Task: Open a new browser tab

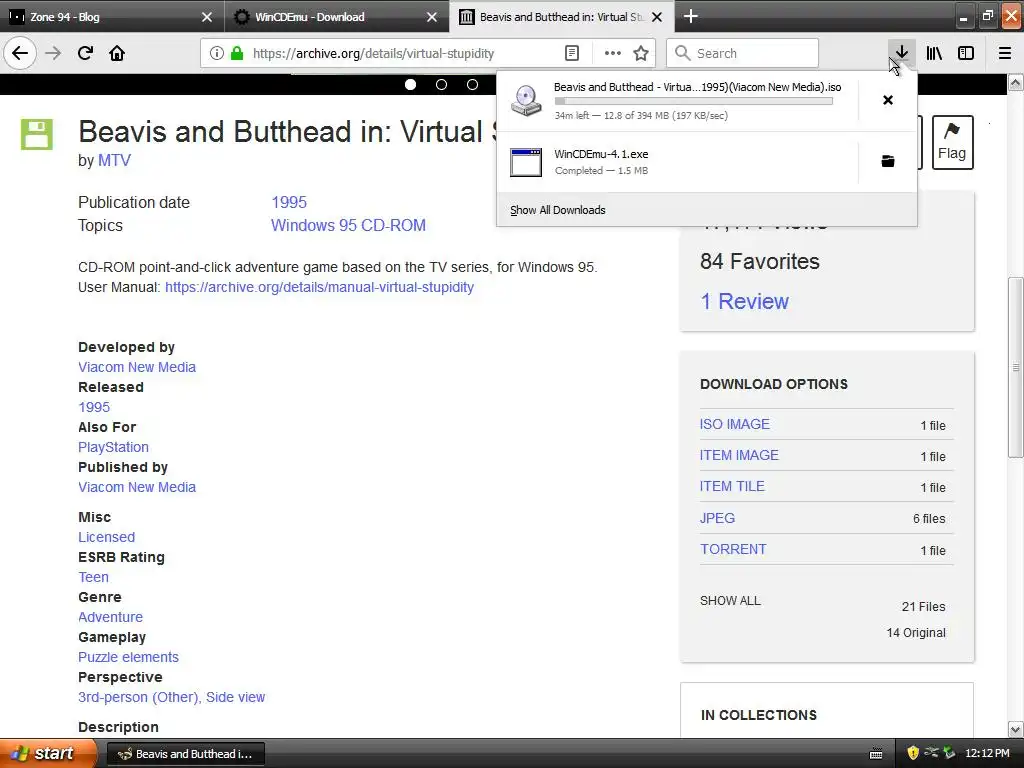Action: [x=690, y=16]
